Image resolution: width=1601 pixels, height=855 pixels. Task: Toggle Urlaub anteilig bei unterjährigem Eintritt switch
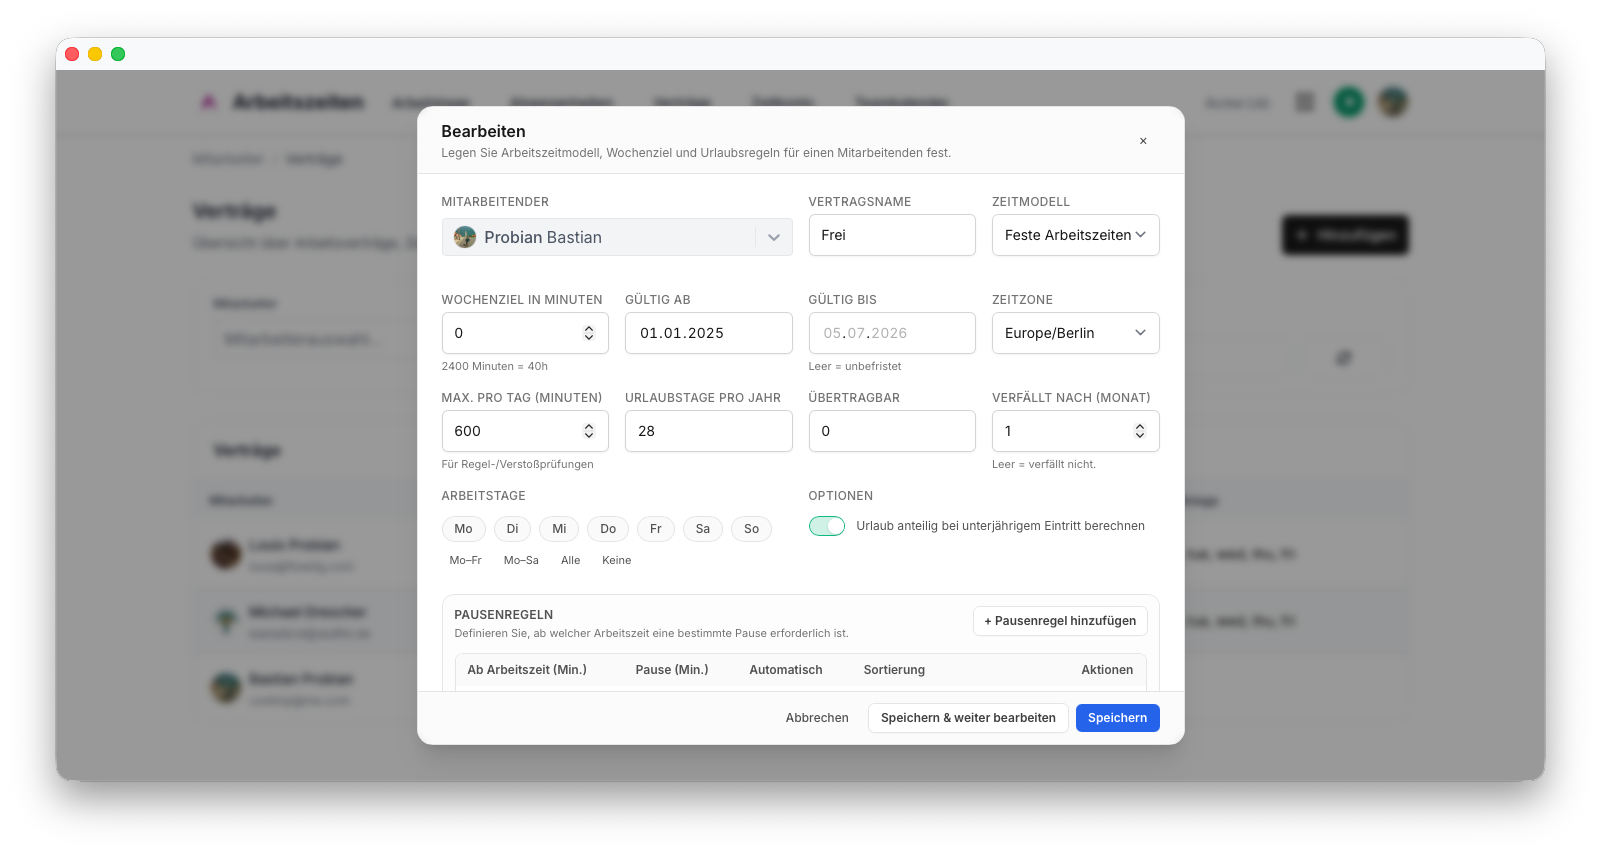point(827,526)
